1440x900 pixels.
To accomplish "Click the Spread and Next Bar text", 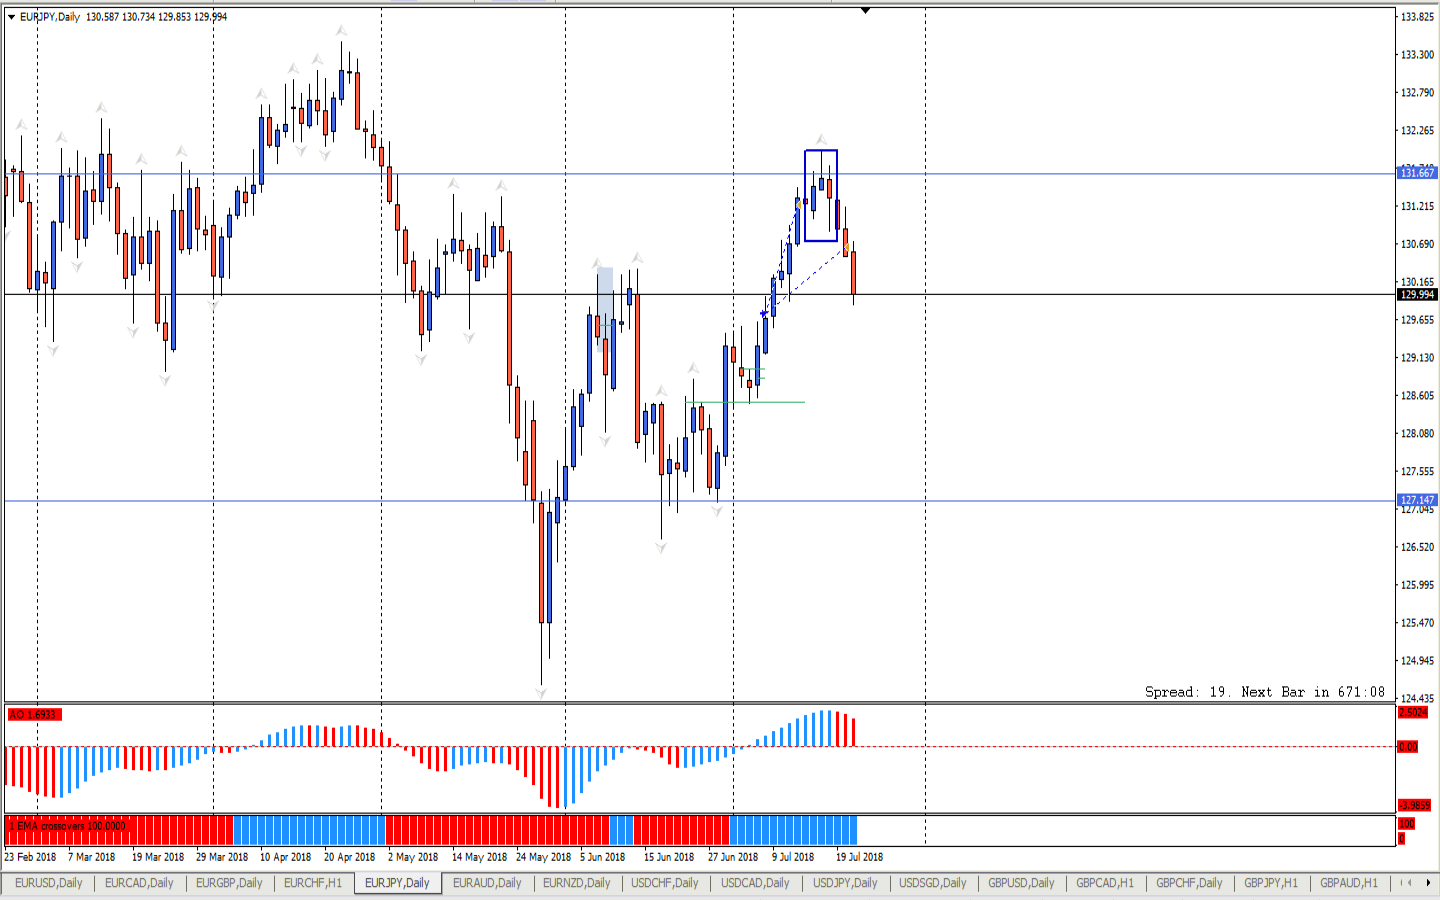I will 1265,692.
